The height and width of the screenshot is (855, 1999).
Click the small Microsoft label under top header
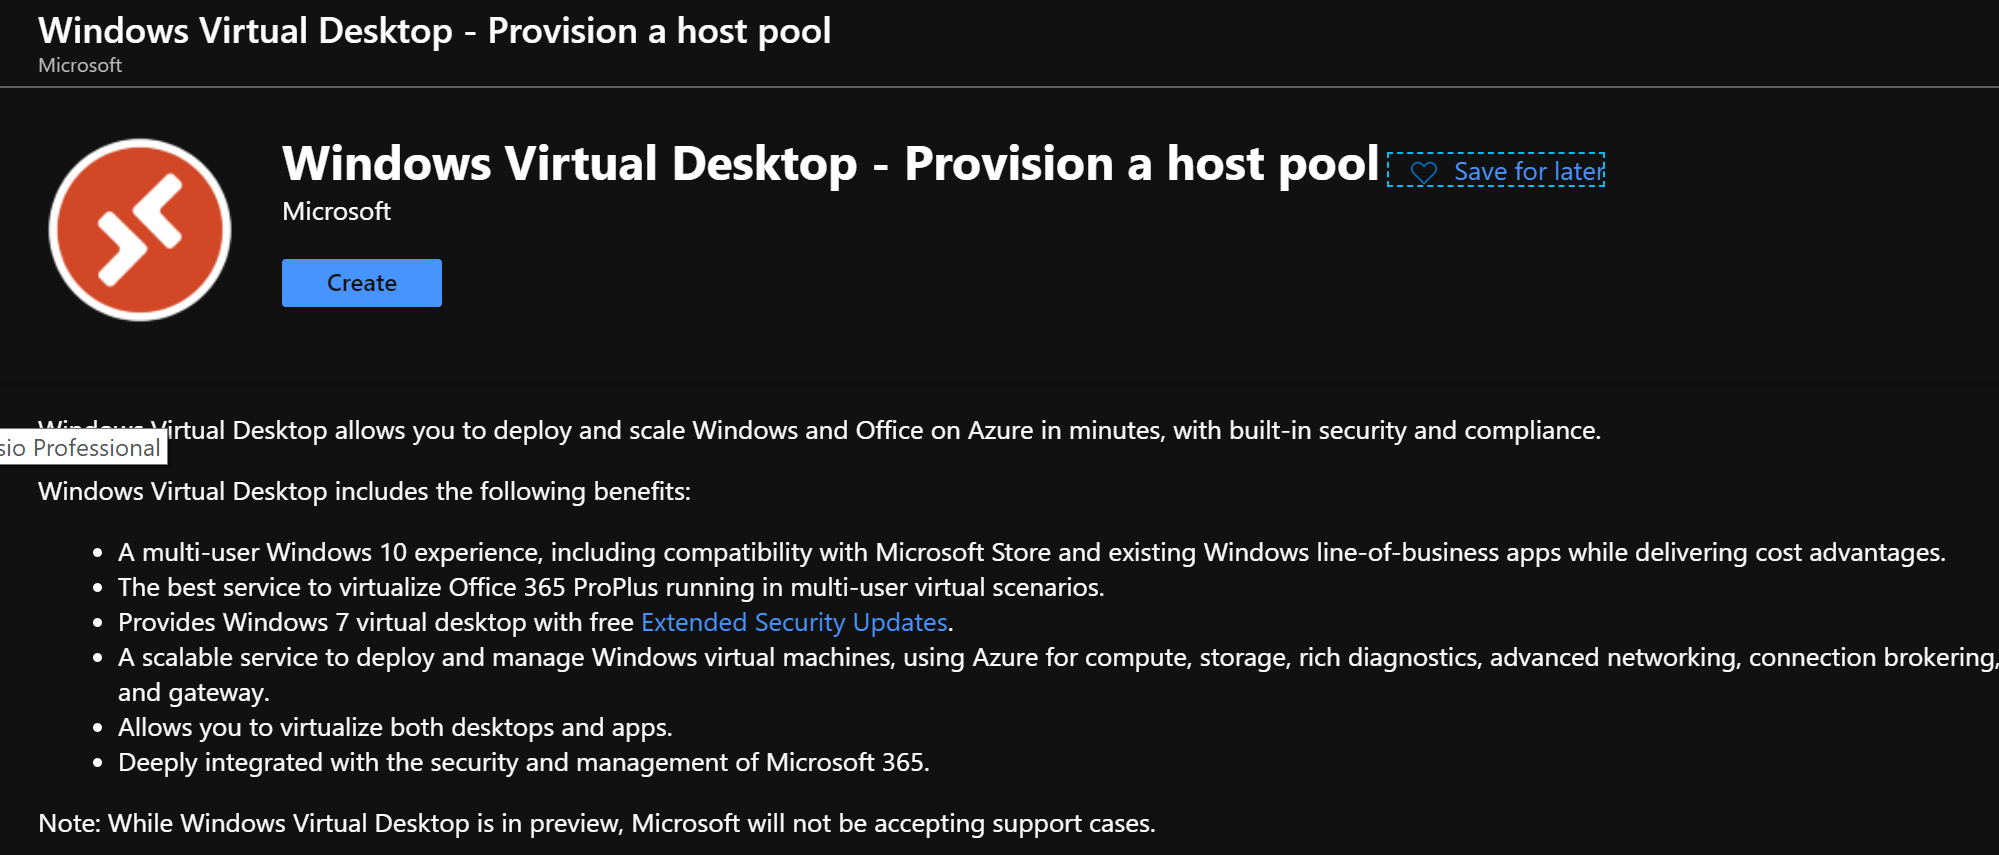[x=80, y=65]
